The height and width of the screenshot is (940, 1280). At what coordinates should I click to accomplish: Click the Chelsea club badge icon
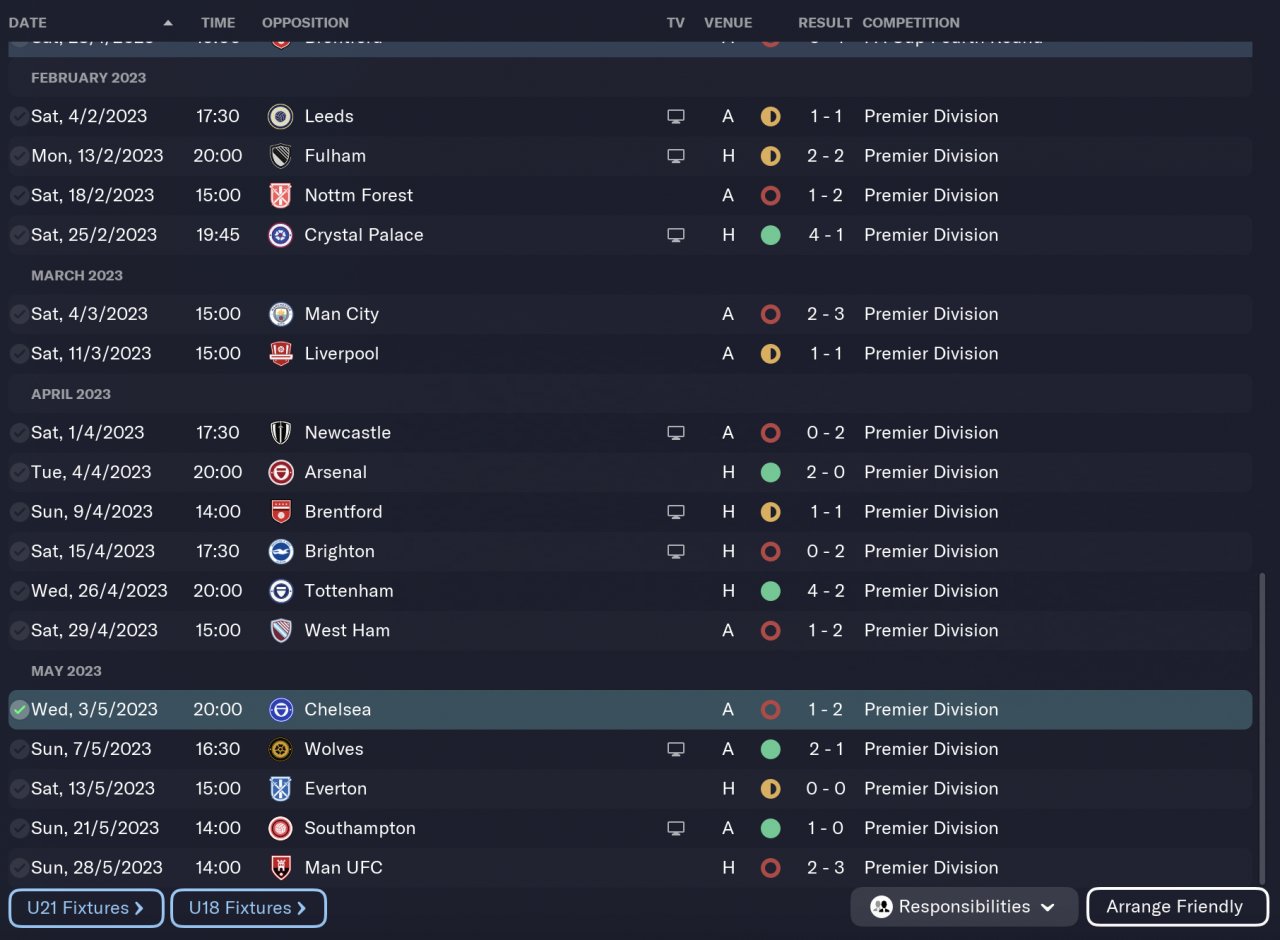(281, 710)
